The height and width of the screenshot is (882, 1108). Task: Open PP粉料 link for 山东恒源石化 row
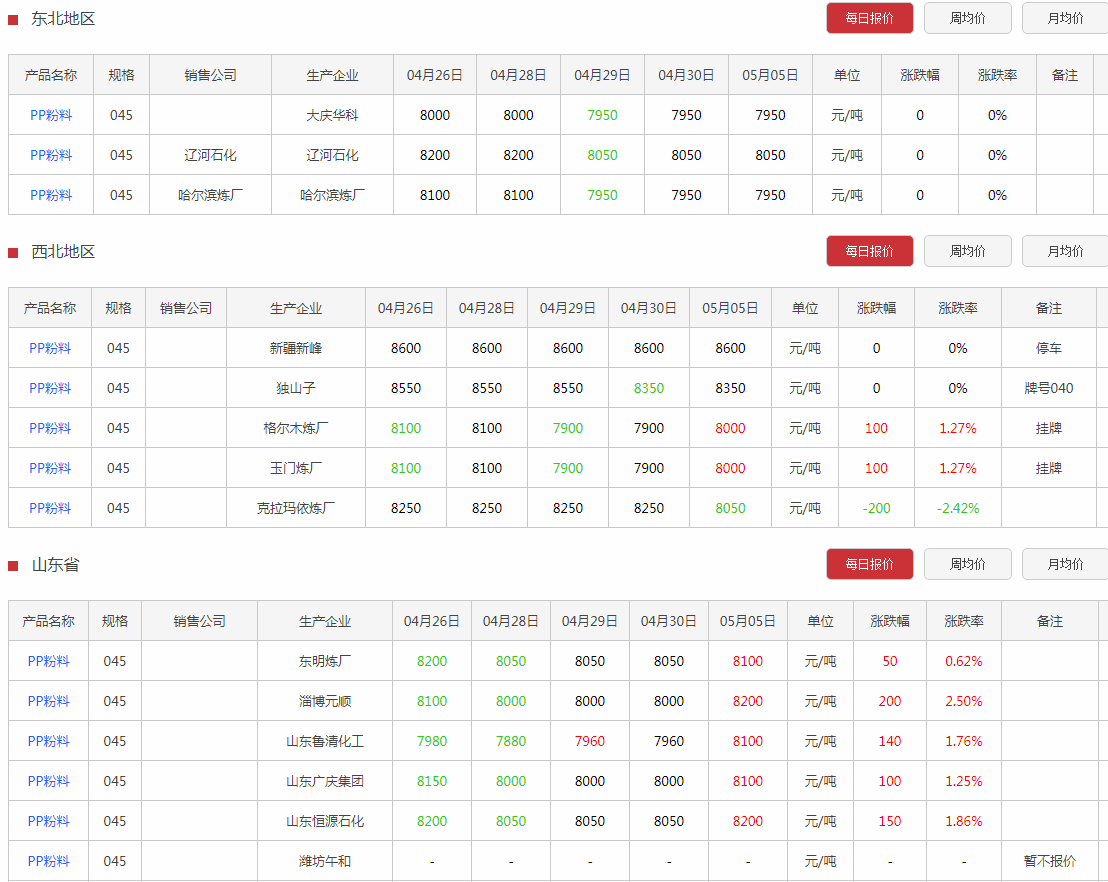(48, 821)
